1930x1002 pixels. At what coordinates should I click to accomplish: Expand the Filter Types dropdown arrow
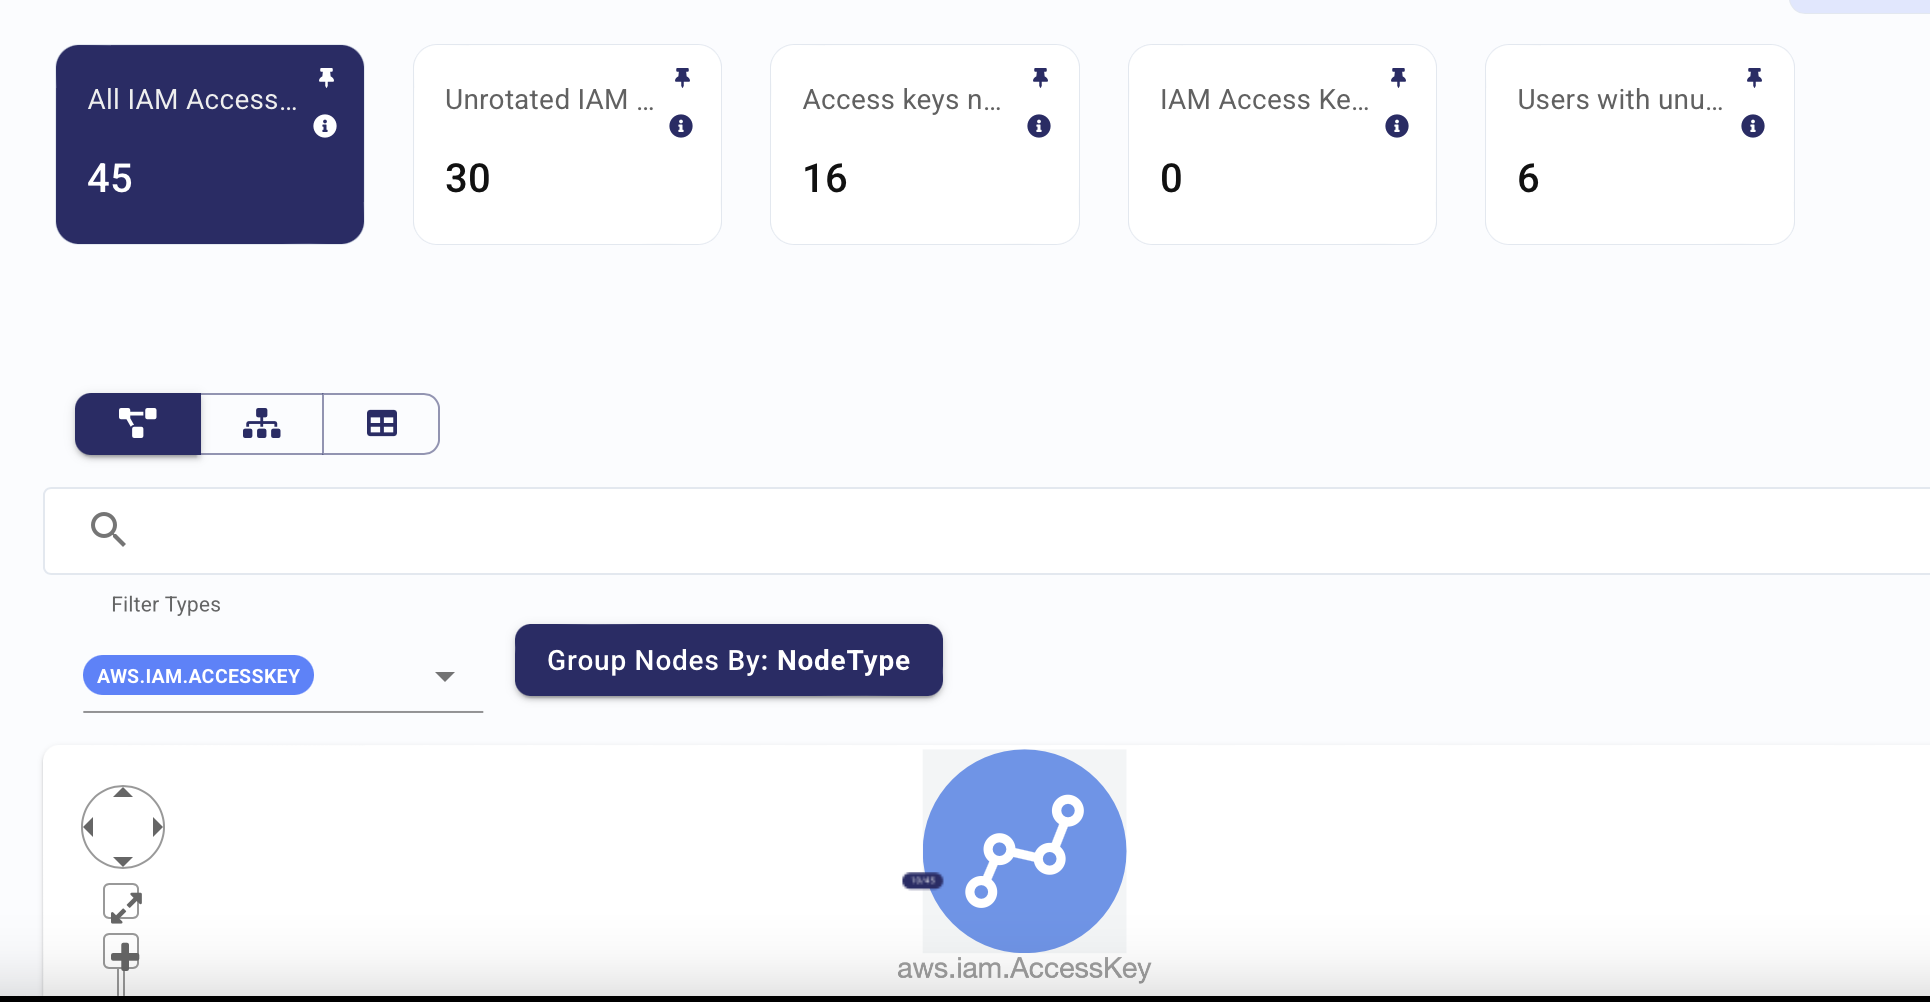pyautogui.click(x=445, y=677)
